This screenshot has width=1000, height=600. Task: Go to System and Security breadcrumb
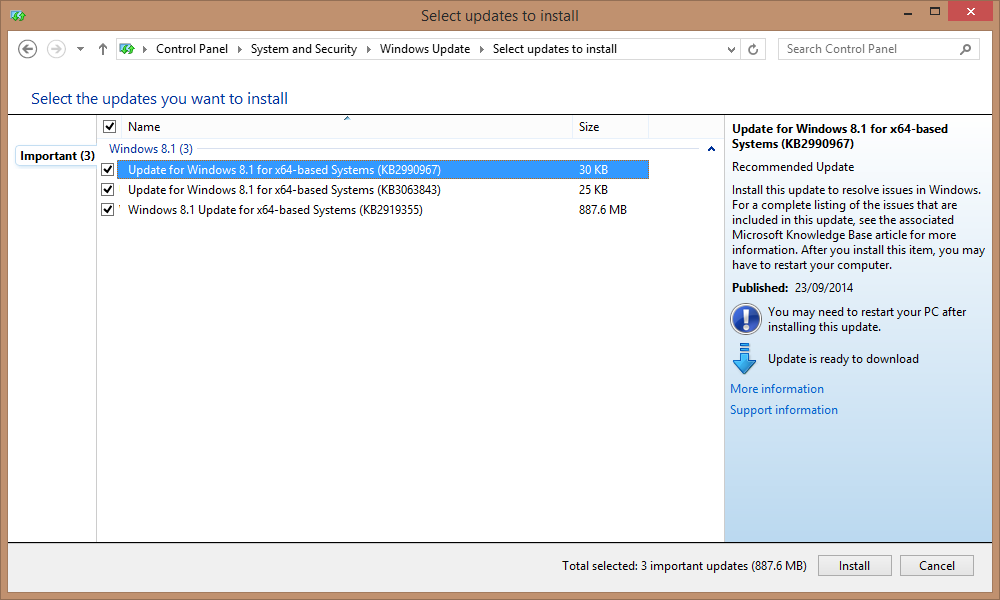[x=304, y=49]
